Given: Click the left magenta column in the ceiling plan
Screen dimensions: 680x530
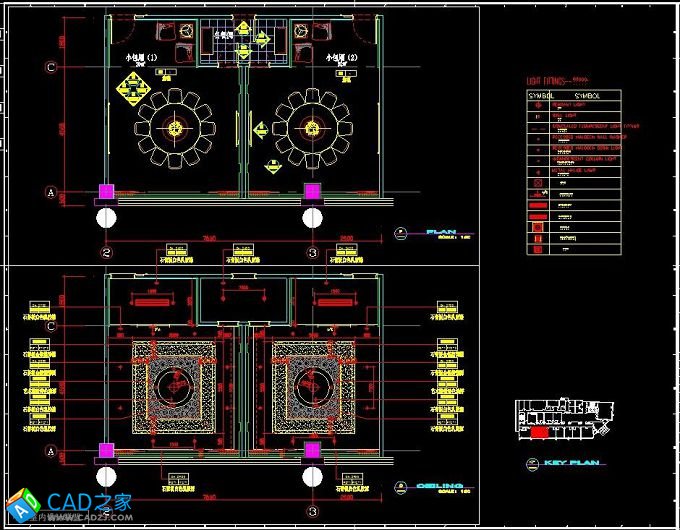Looking at the screenshot, I should [x=105, y=451].
